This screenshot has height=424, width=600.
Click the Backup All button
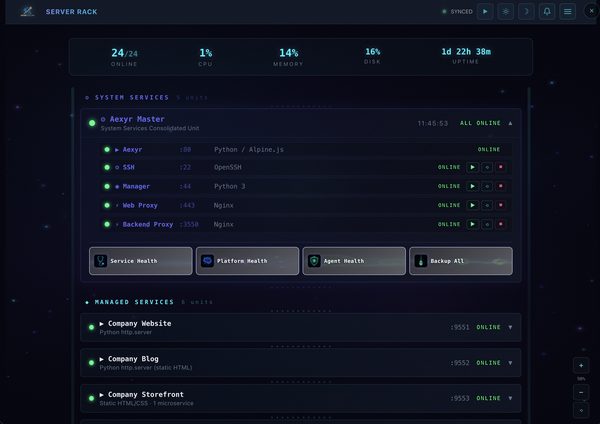point(461,261)
